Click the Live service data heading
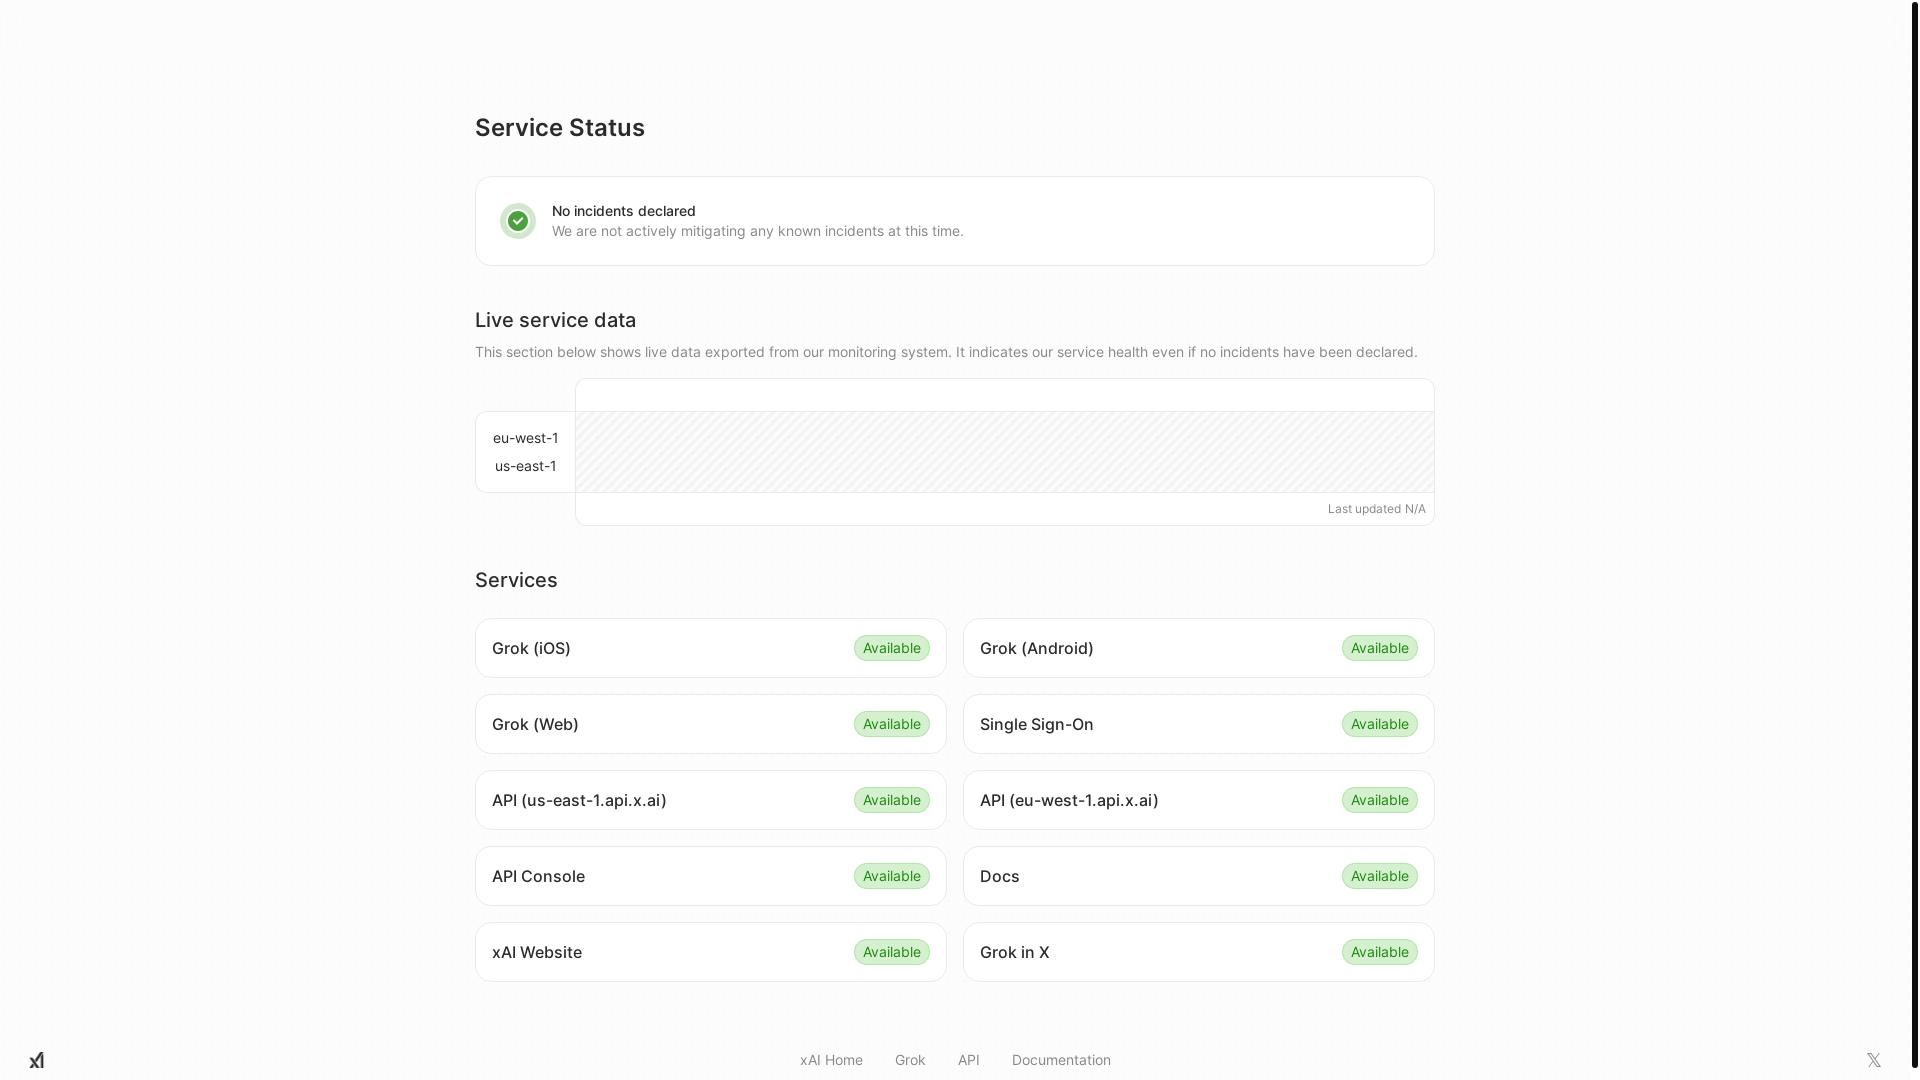Image resolution: width=1920 pixels, height=1080 pixels. click(x=556, y=320)
